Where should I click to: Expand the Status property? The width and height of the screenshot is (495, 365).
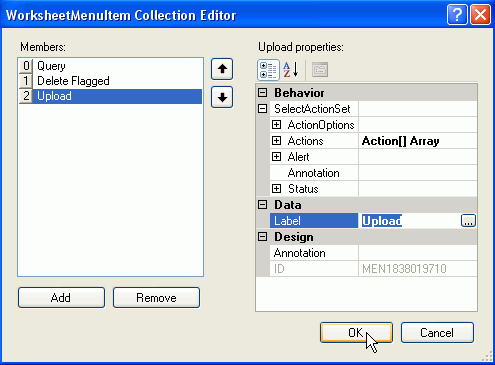(276, 189)
